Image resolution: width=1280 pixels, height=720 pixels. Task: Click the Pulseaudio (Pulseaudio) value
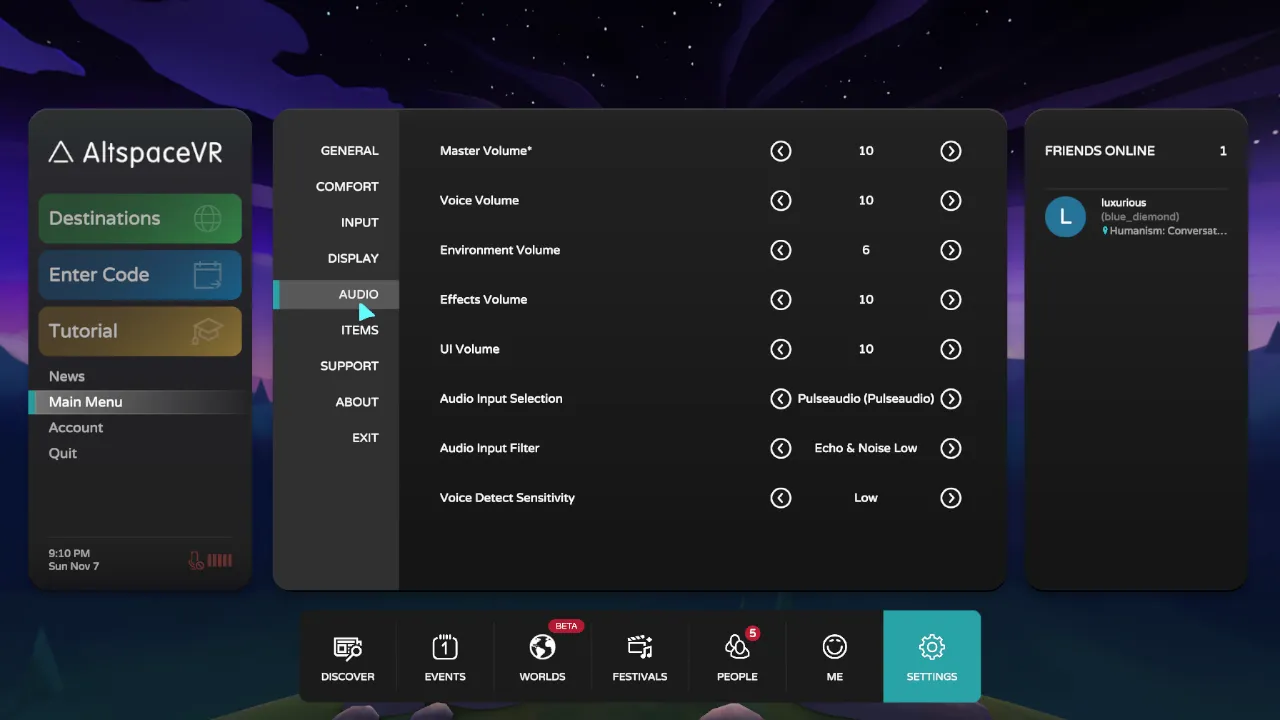click(866, 399)
